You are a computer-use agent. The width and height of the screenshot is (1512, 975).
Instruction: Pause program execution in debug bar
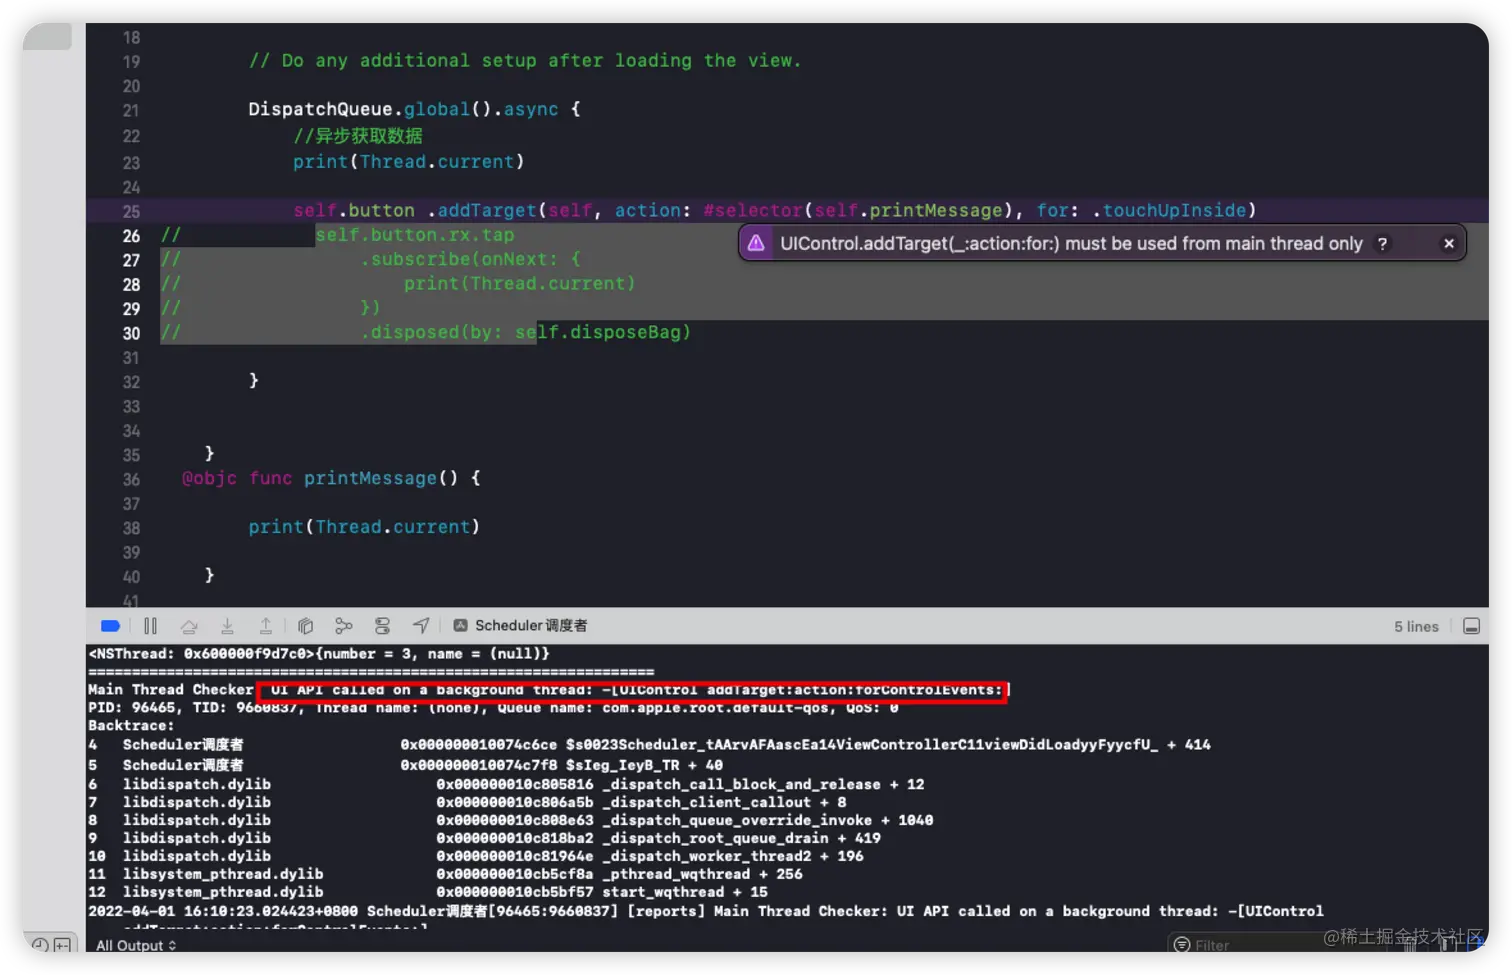[150, 626]
